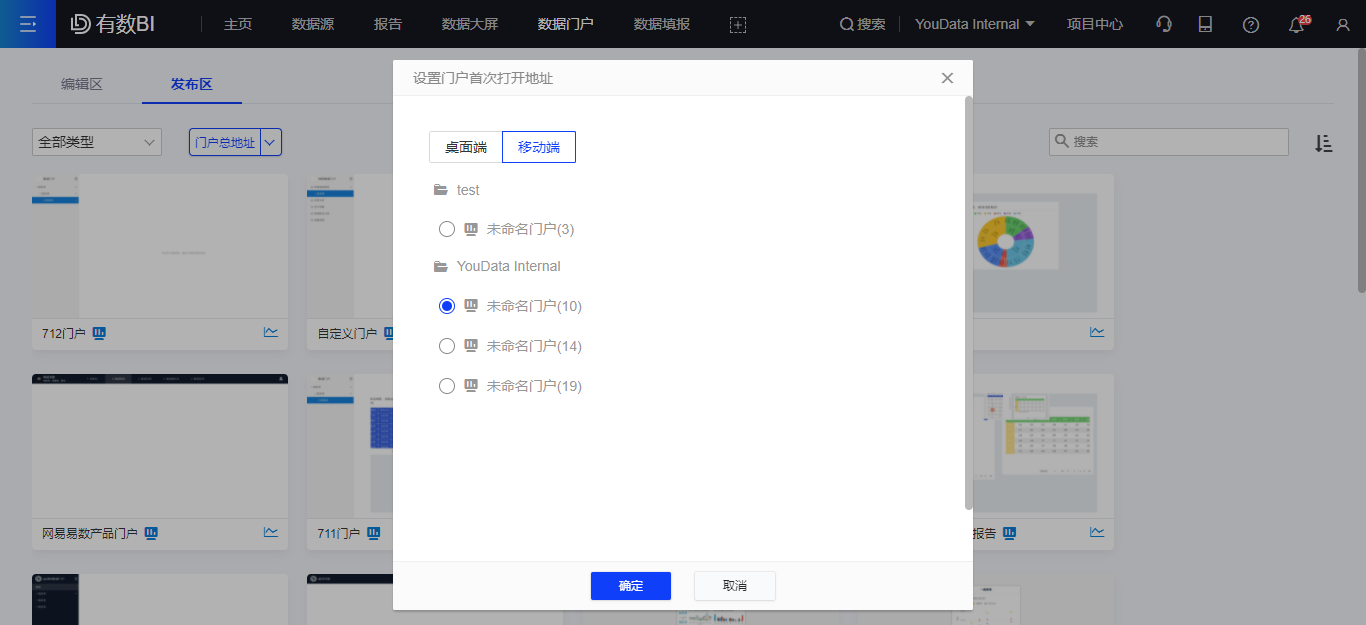The height and width of the screenshot is (625, 1366).
Task: Click the 未命名门户(19) label
Action: pos(534,386)
